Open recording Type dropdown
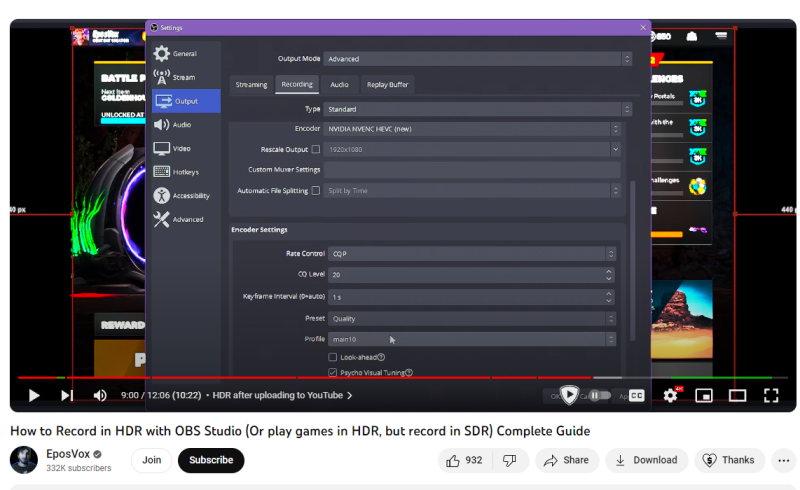Viewport: 800px width, 490px height. [x=478, y=109]
